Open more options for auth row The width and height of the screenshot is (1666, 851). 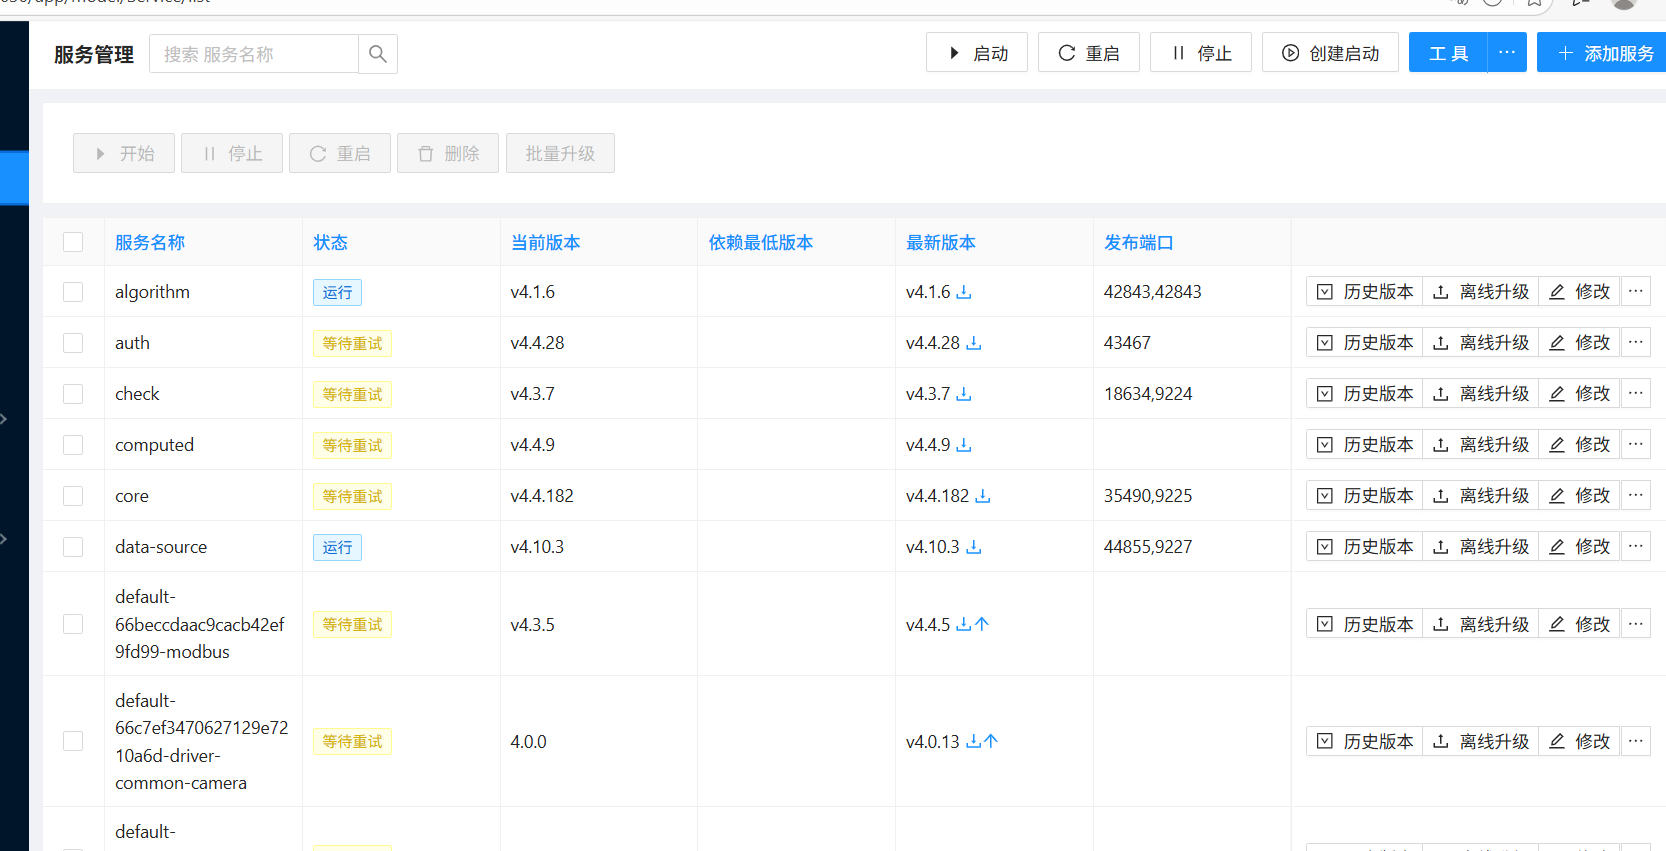coord(1636,342)
